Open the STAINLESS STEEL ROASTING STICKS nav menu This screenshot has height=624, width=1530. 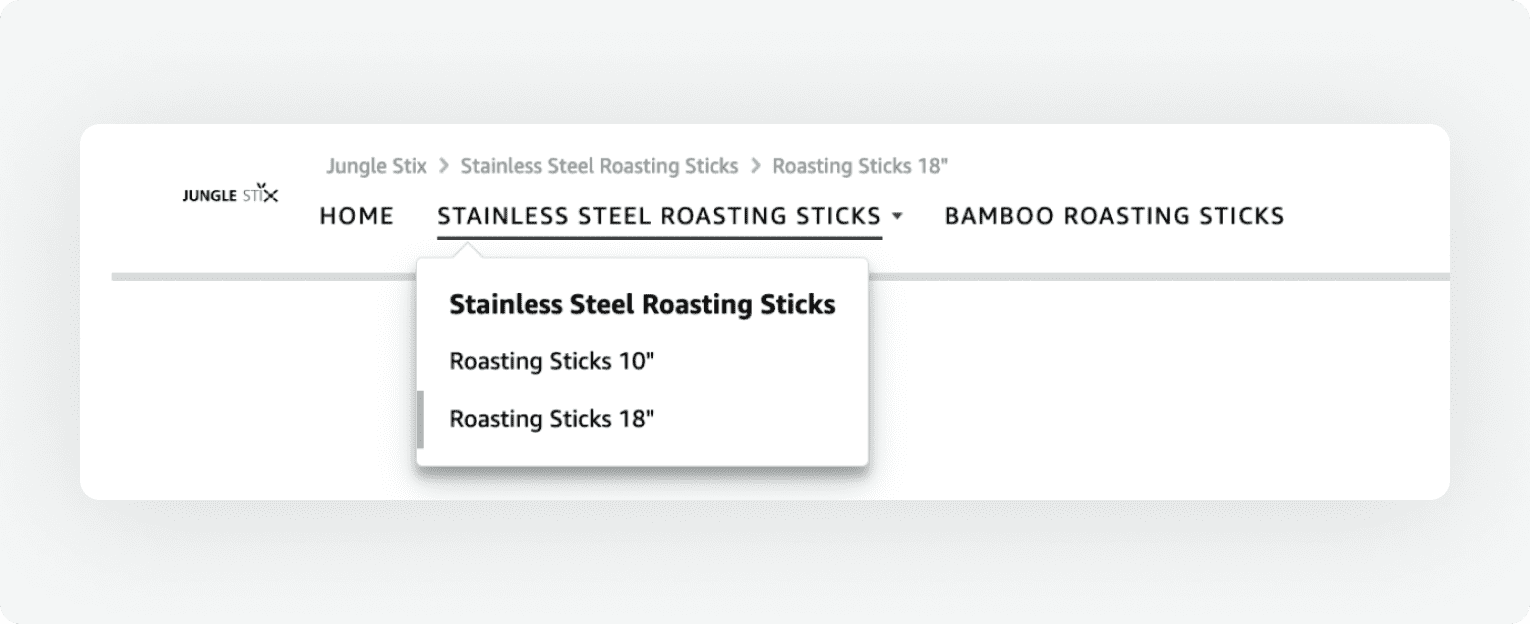pyautogui.click(x=660, y=216)
